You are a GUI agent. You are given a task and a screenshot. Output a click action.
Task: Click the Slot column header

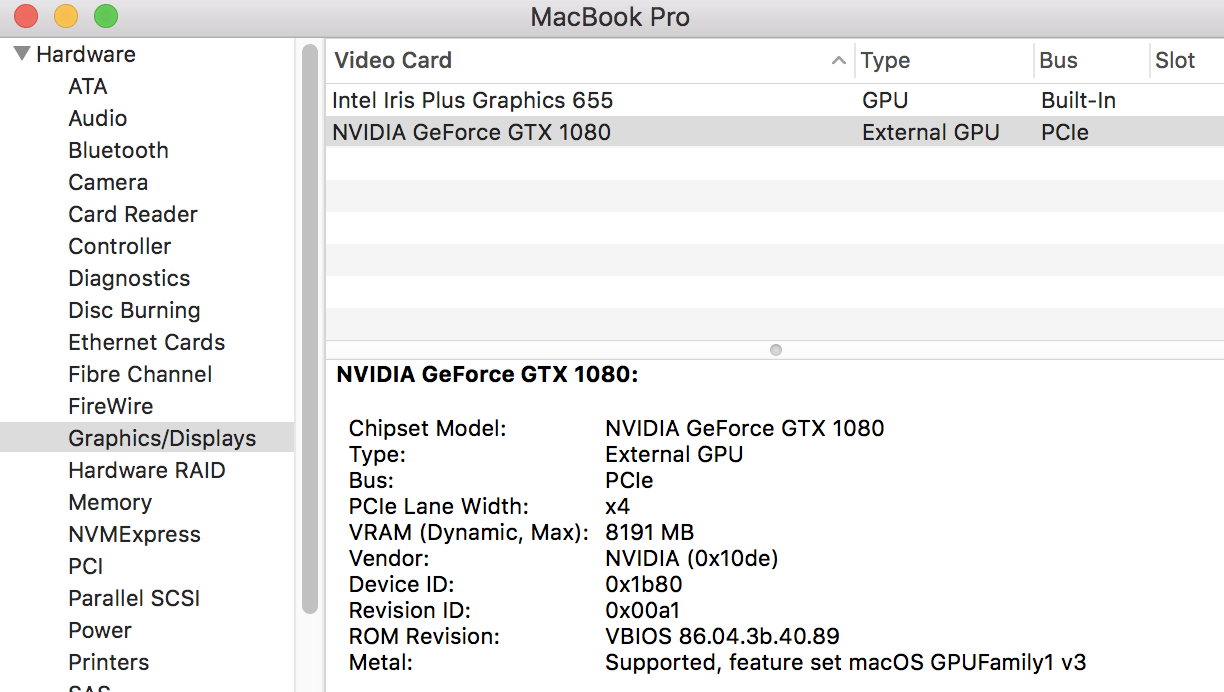click(x=1175, y=61)
